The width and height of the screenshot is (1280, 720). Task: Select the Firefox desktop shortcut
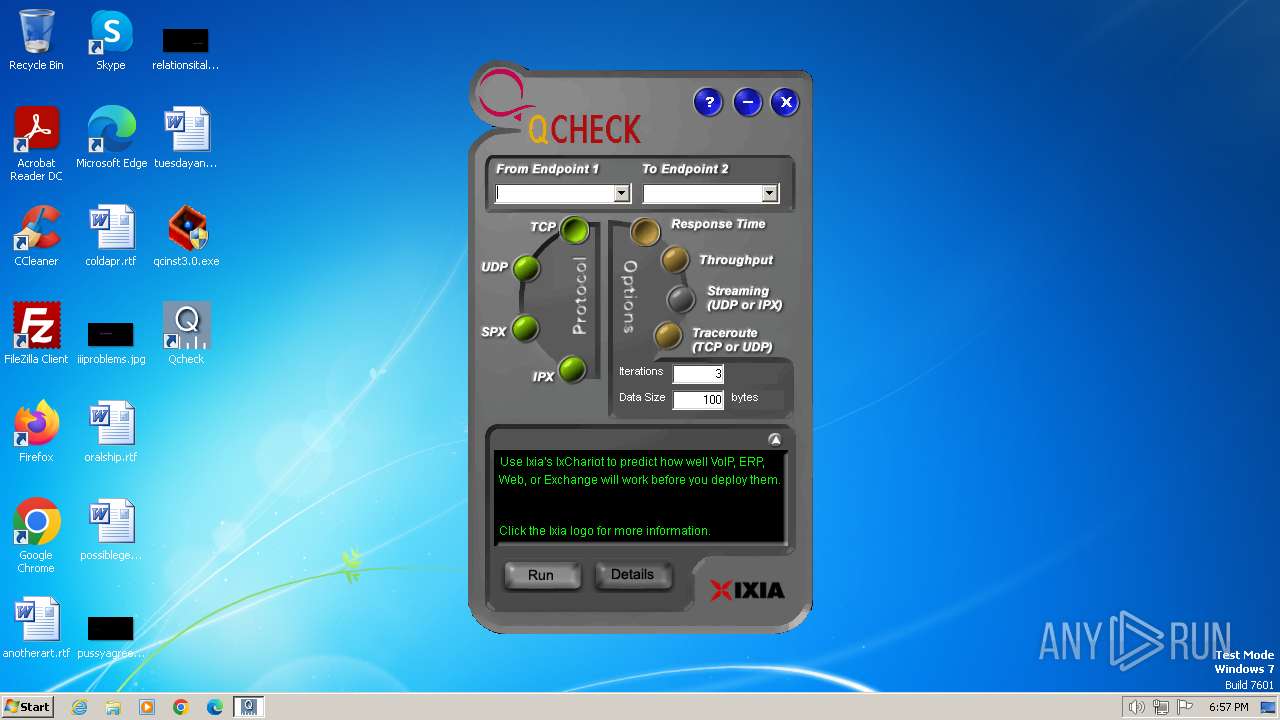pos(36,432)
